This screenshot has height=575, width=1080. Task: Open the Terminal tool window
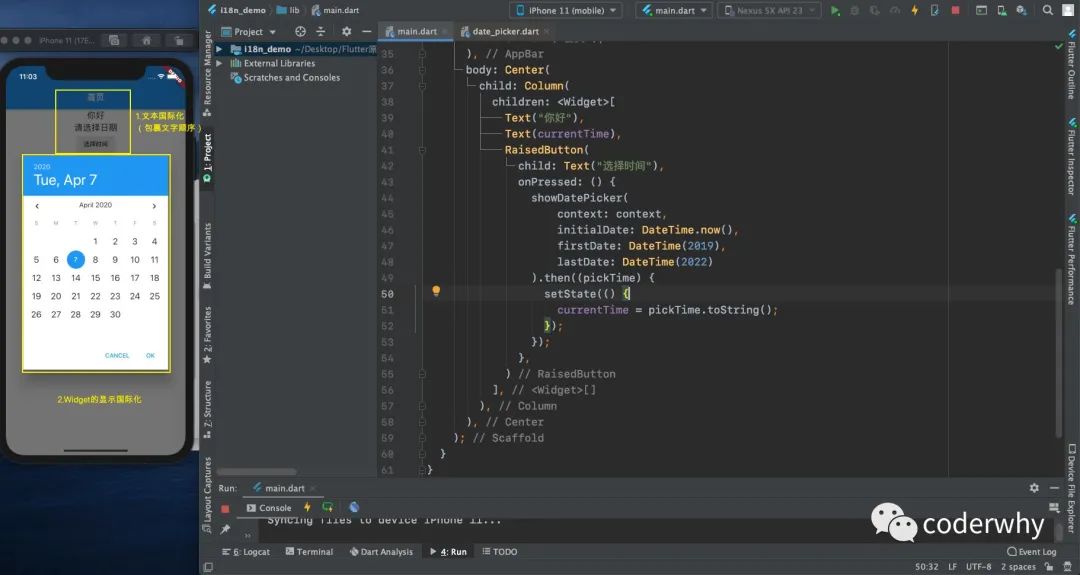point(309,552)
